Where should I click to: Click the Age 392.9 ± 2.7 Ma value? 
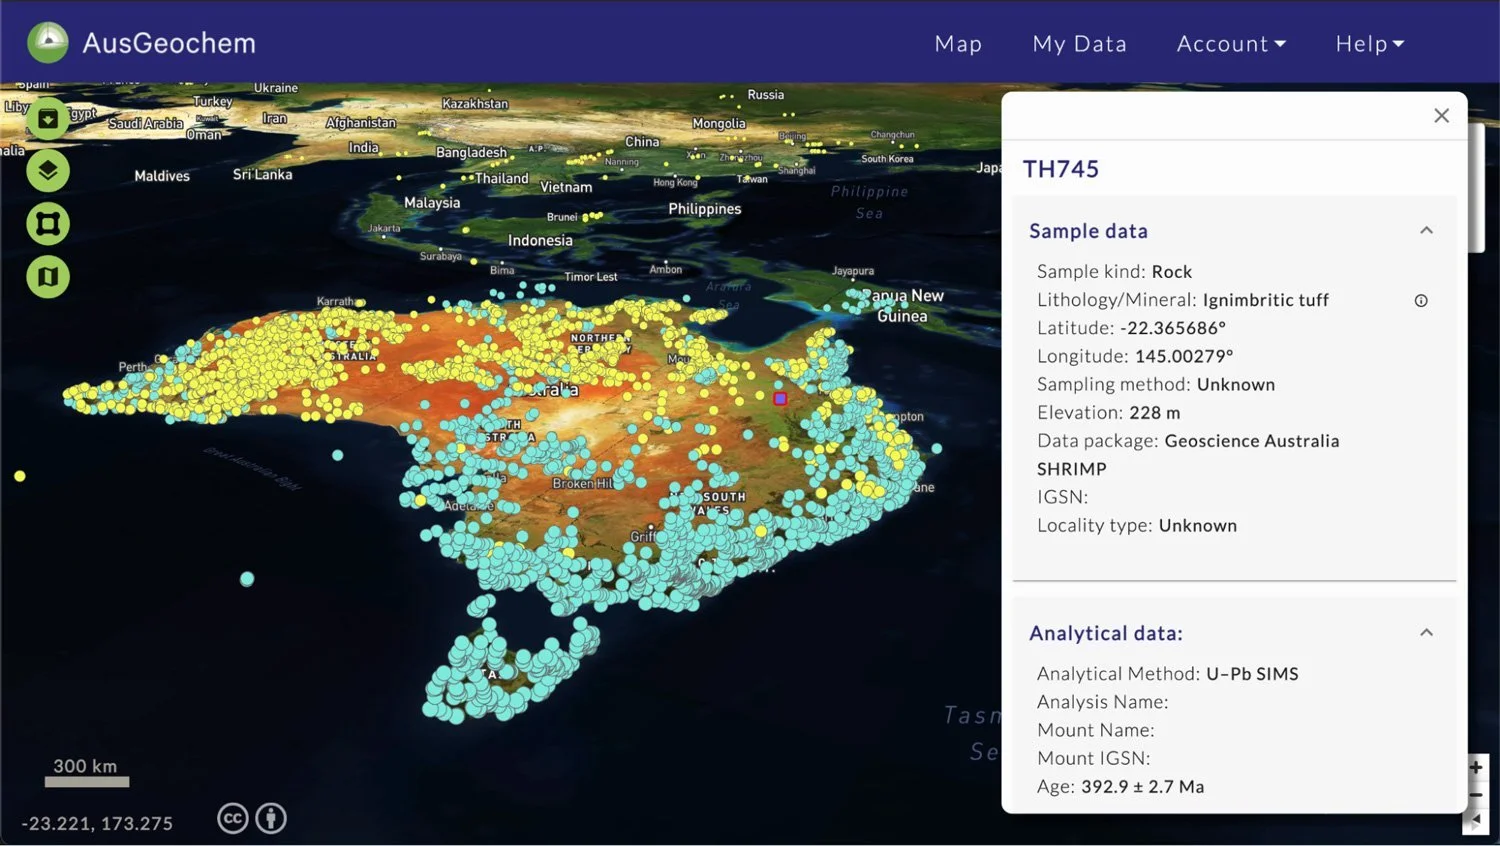1142,787
